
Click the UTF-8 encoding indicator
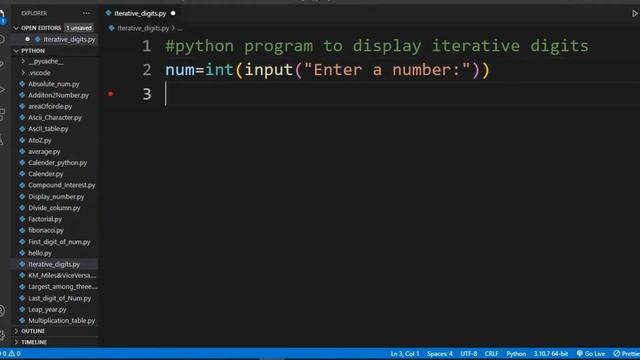point(469,353)
